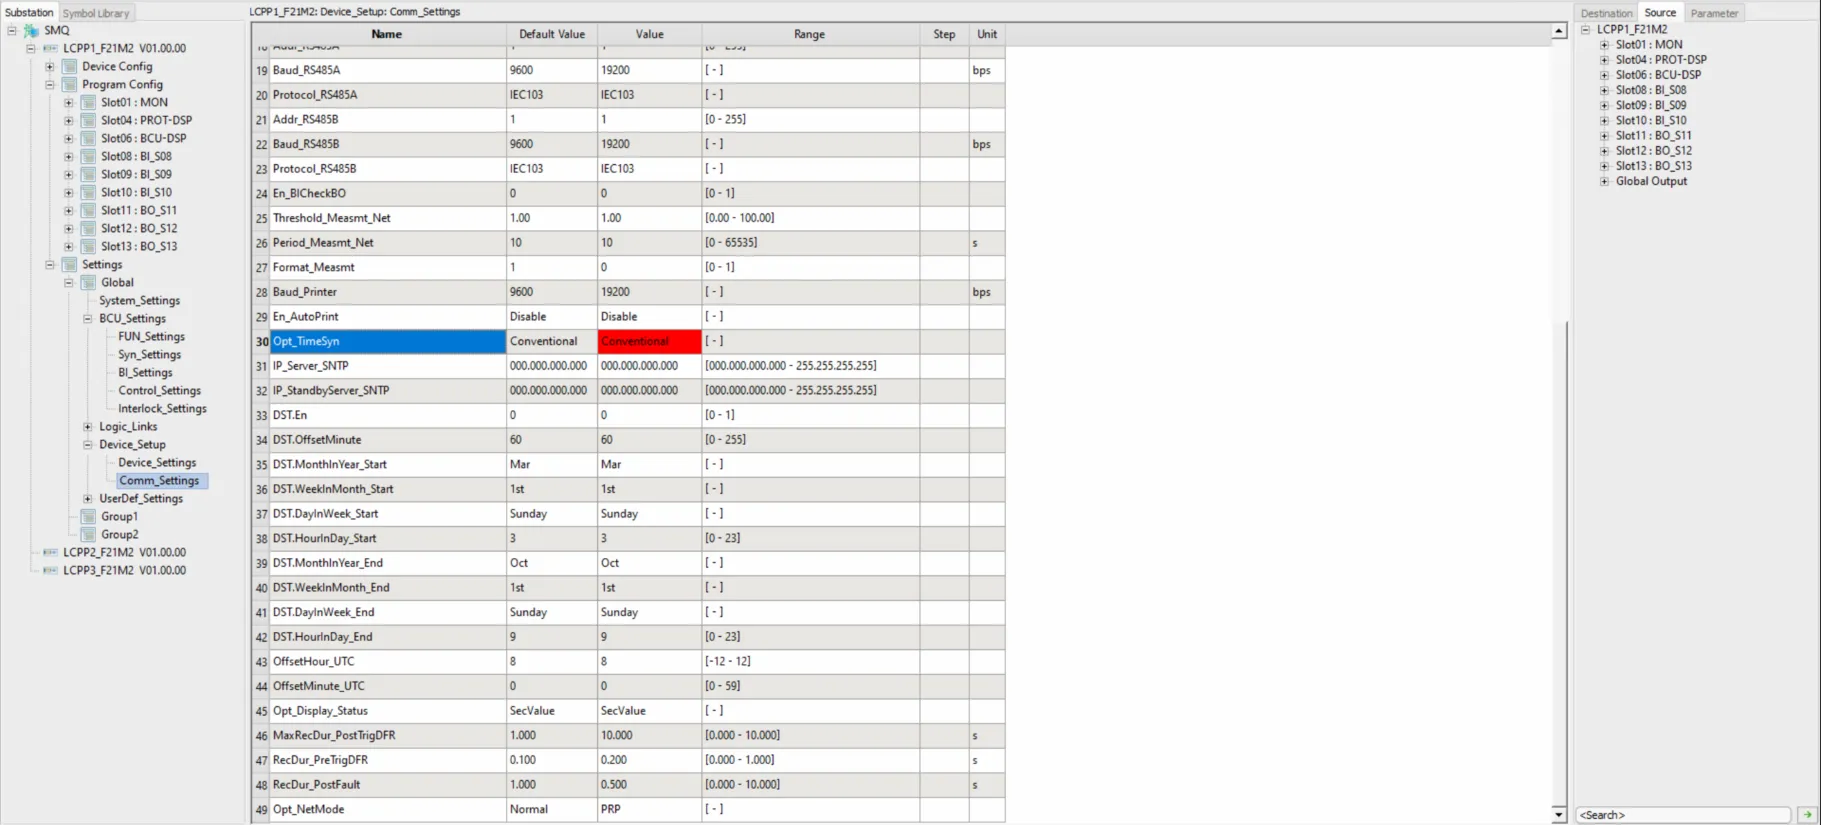1821x825 pixels.
Task: Click the Global settings icon
Action: (88, 282)
